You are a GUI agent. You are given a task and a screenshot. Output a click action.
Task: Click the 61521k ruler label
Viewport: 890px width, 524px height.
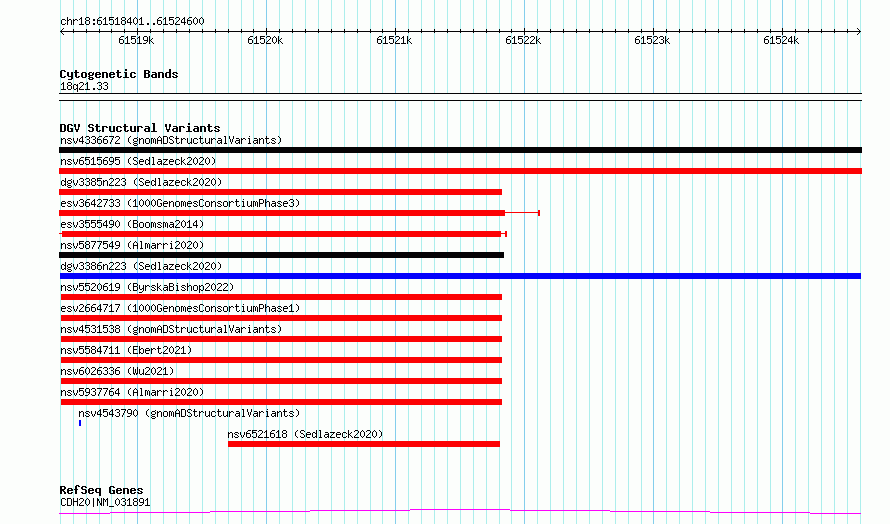pyautogui.click(x=394, y=41)
